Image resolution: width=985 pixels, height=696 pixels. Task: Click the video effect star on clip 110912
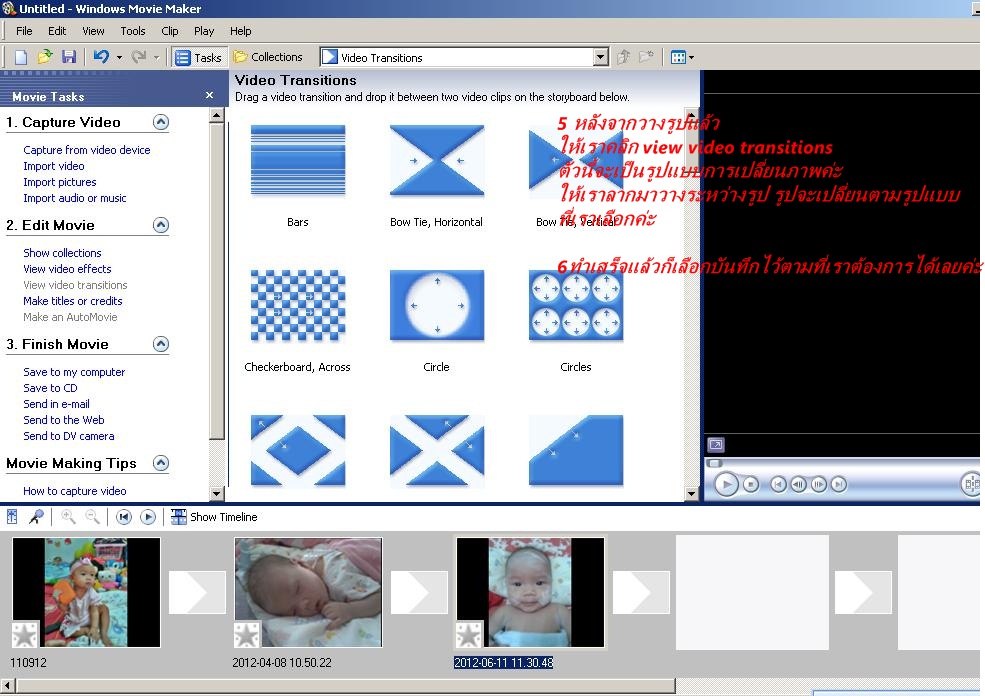[25, 634]
